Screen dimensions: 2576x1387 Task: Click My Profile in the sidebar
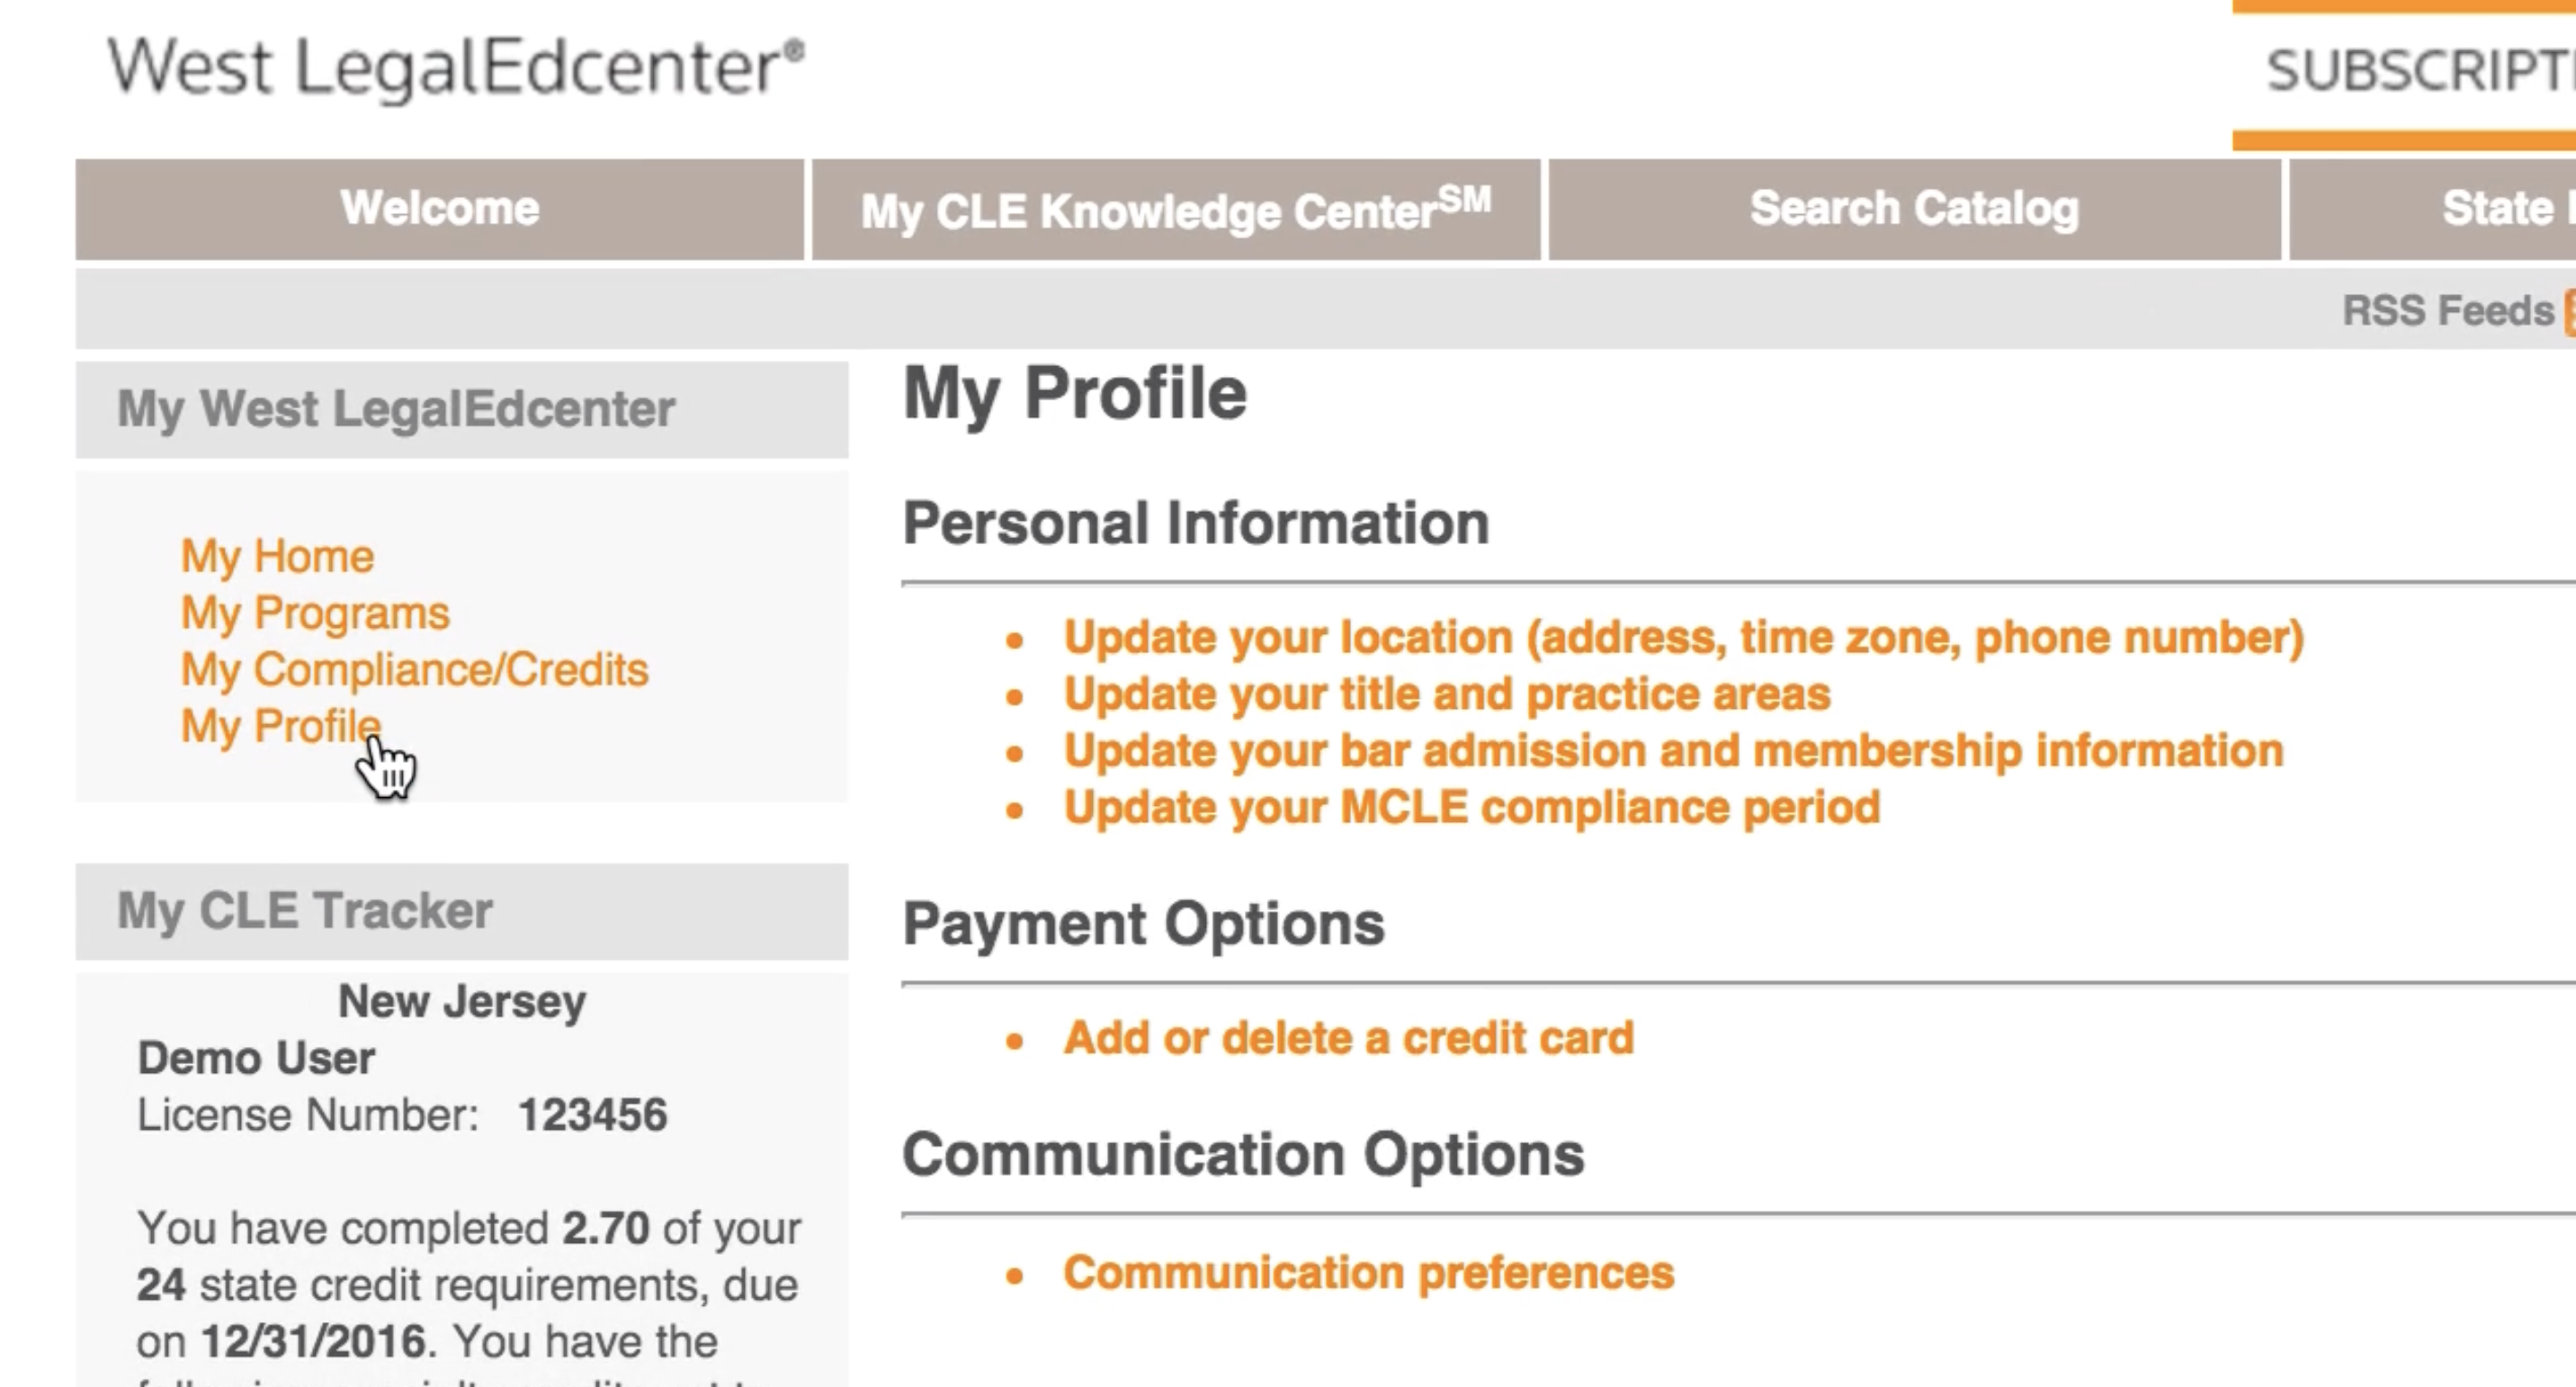(281, 726)
